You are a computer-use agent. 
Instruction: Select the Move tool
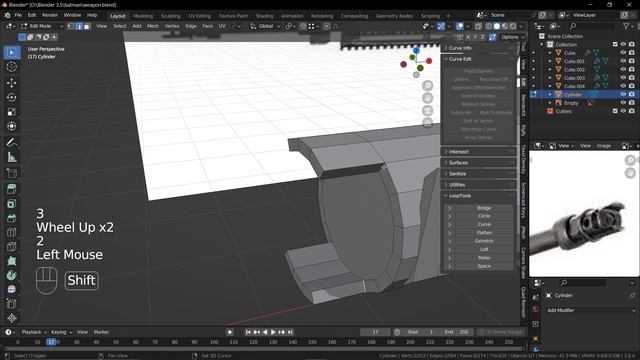click(11, 83)
